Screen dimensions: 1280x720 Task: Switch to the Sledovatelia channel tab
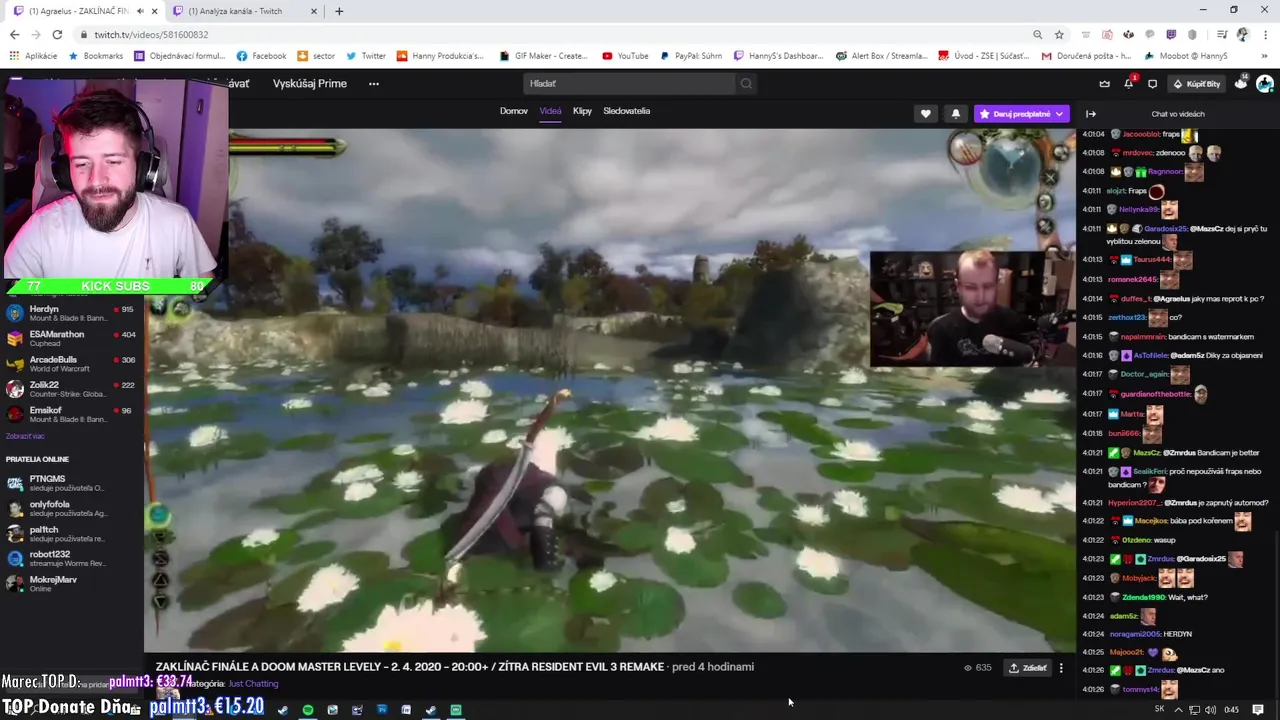(626, 111)
